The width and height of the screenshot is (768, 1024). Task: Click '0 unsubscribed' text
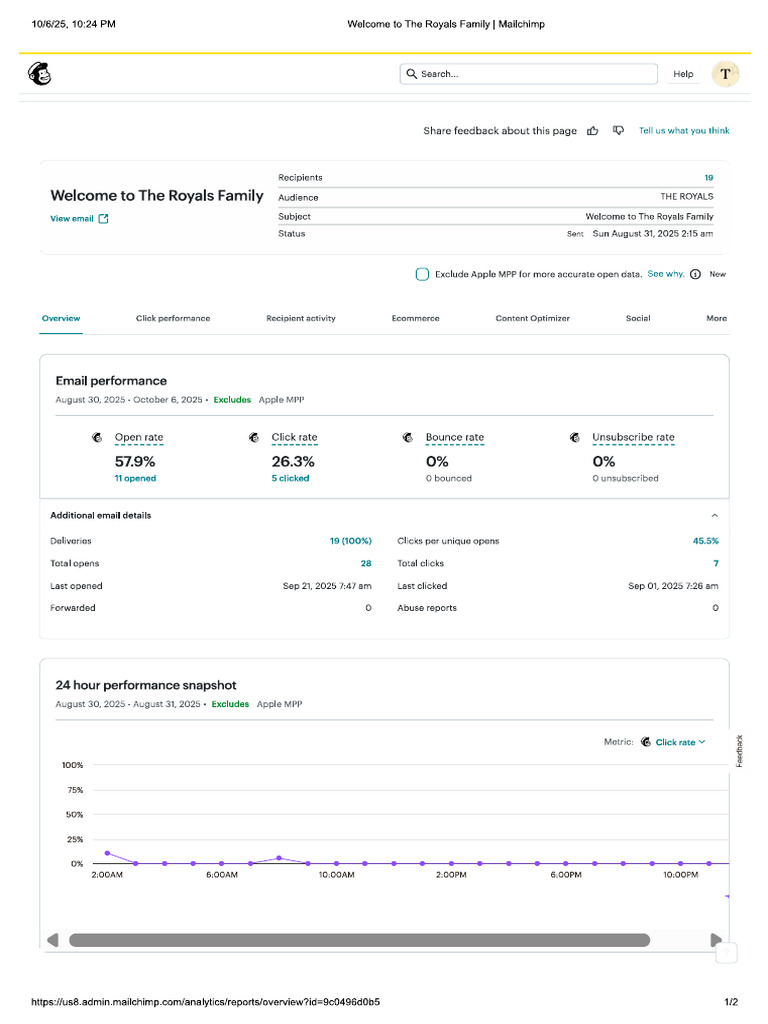[626, 478]
